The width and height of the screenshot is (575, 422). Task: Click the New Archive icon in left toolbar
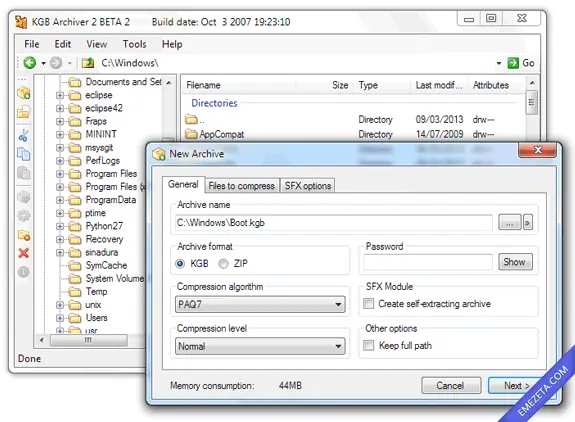pos(24,93)
